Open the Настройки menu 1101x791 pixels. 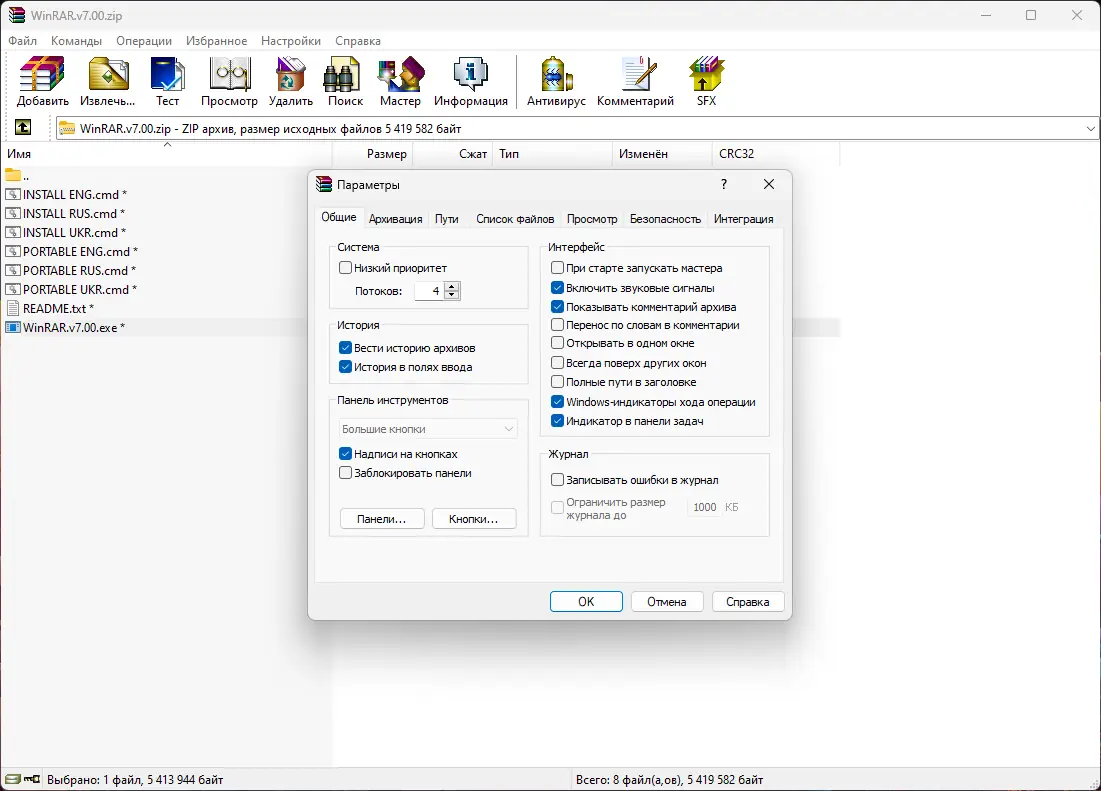(291, 41)
